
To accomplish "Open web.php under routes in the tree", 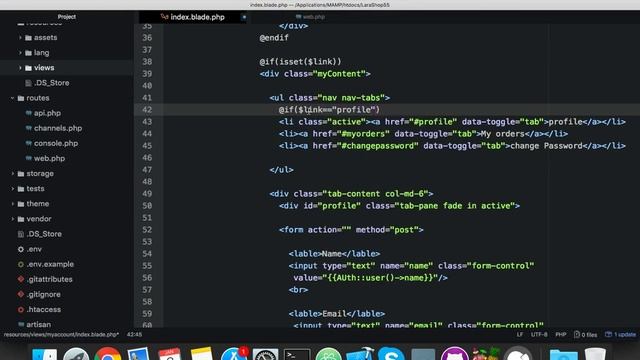I will click(49, 158).
